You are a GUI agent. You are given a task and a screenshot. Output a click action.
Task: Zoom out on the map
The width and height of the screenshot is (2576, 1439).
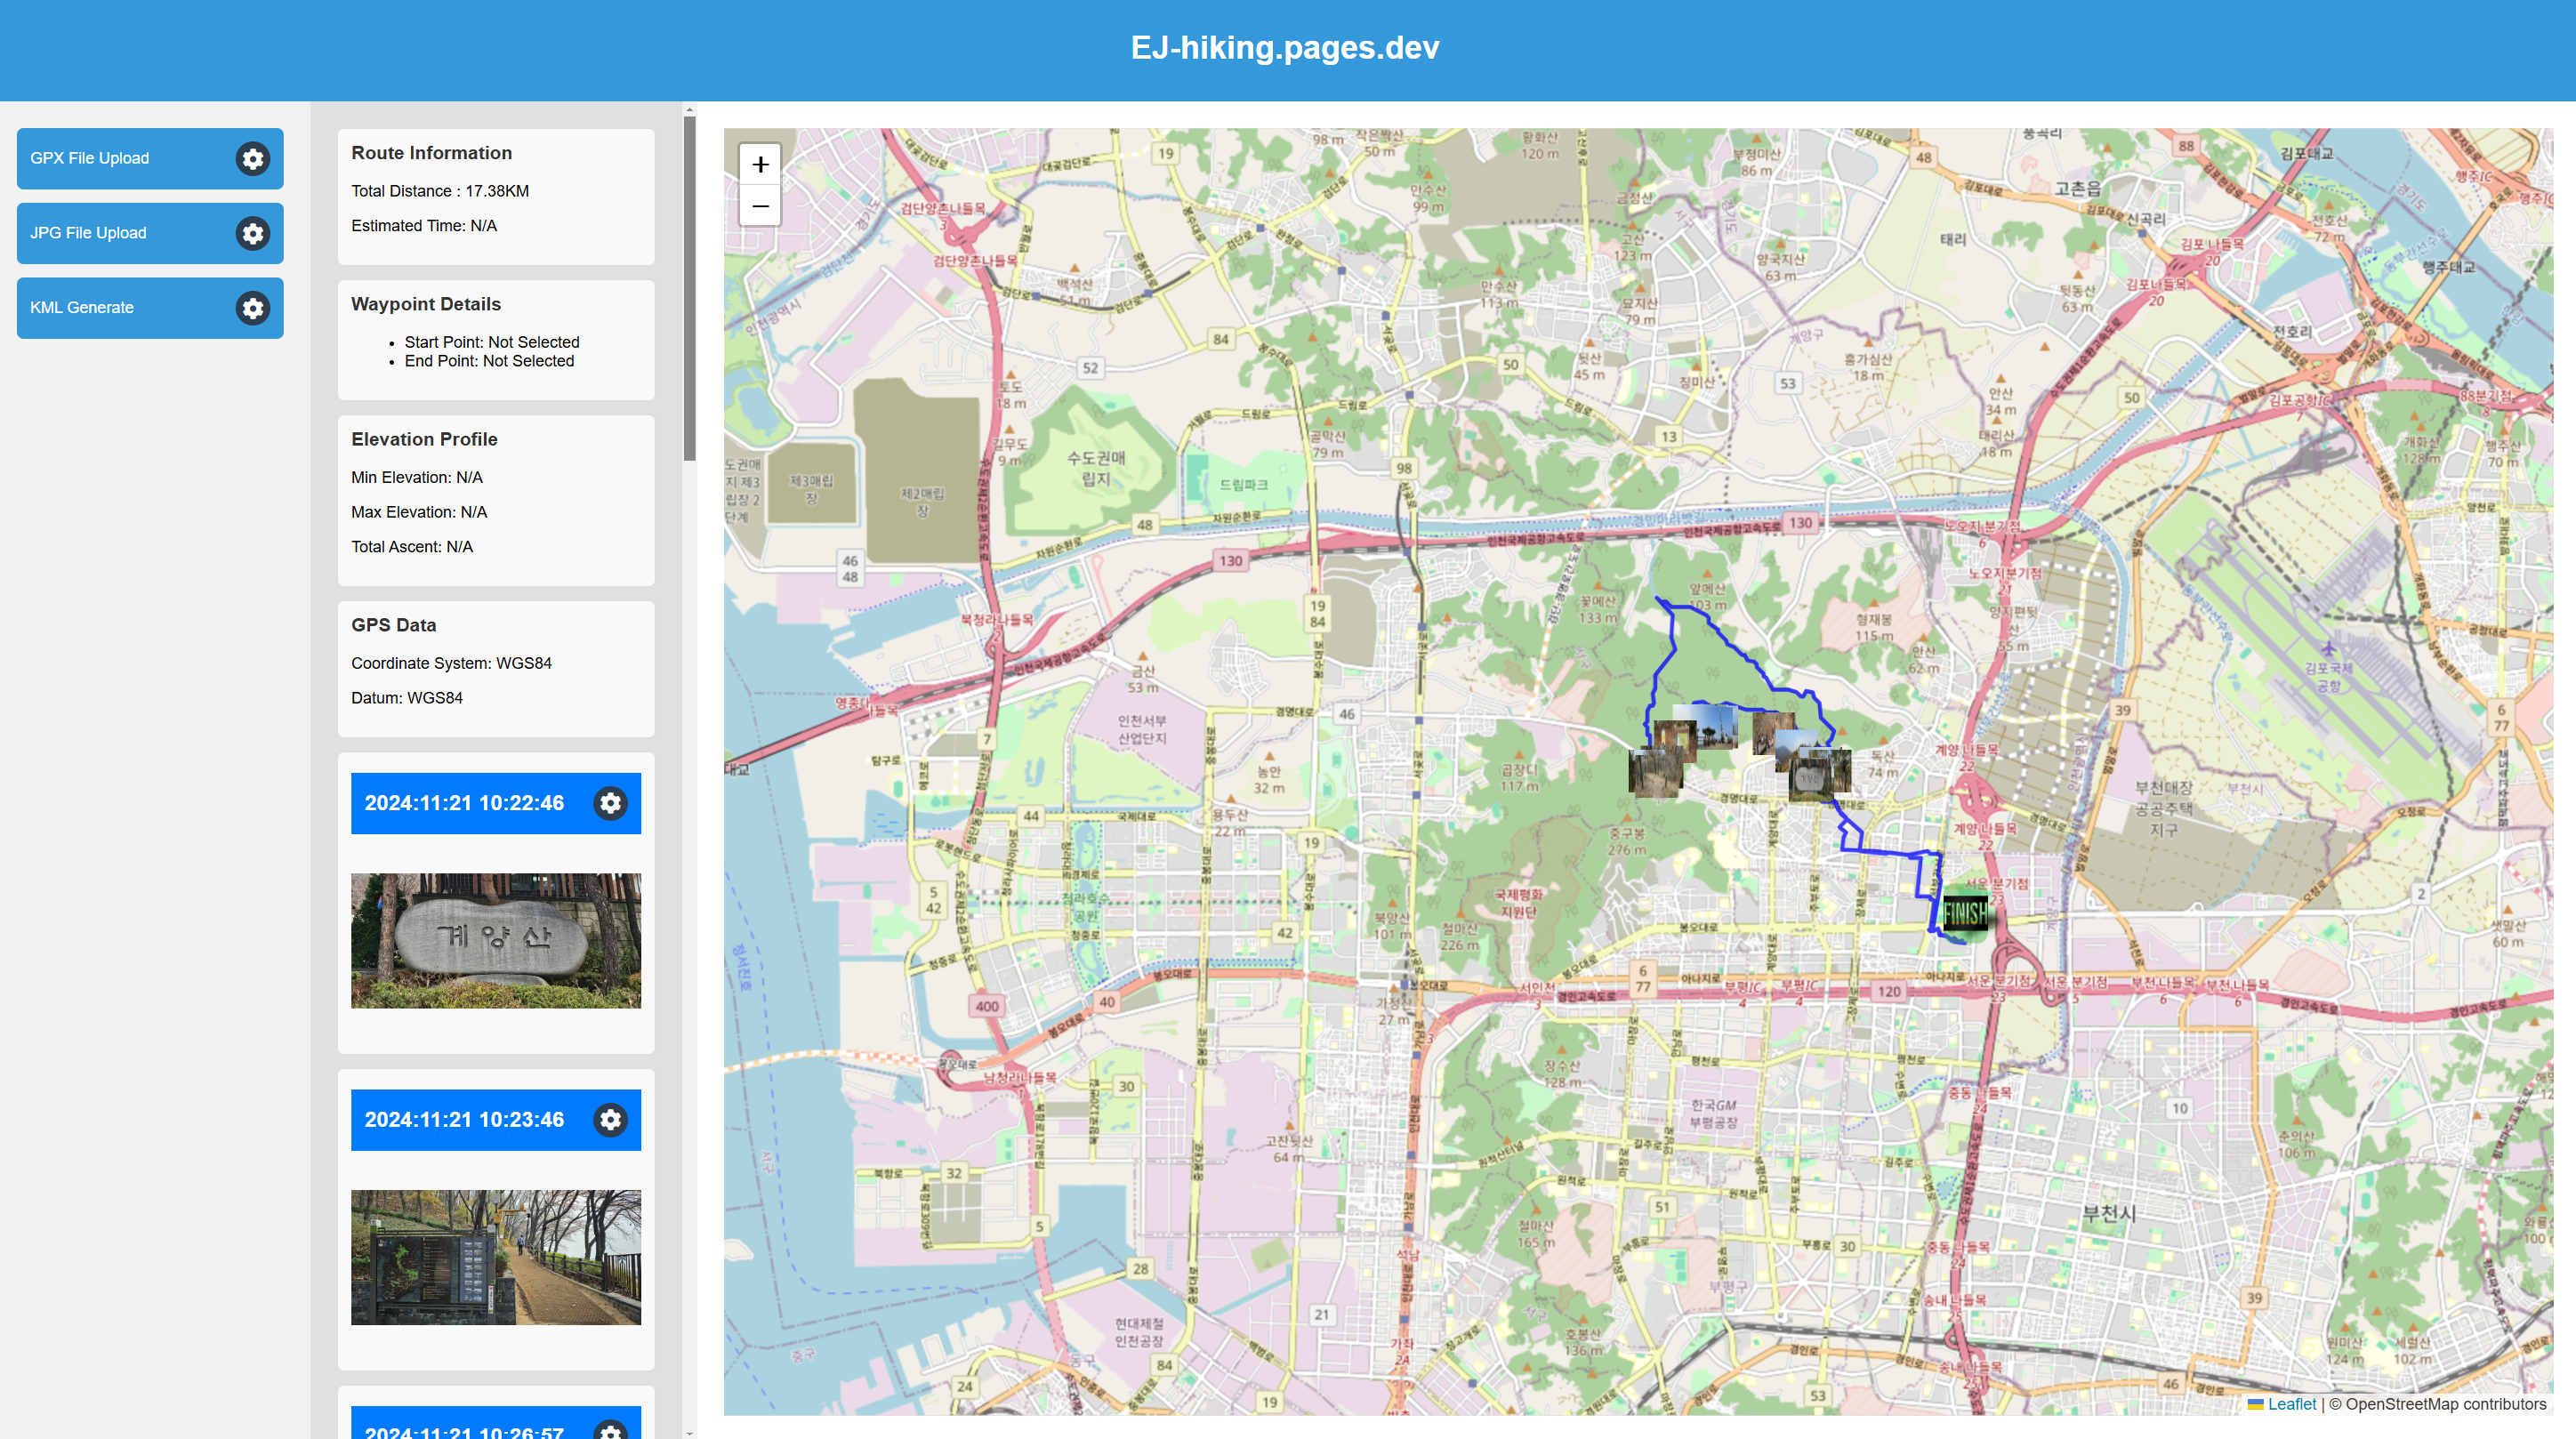click(x=760, y=206)
